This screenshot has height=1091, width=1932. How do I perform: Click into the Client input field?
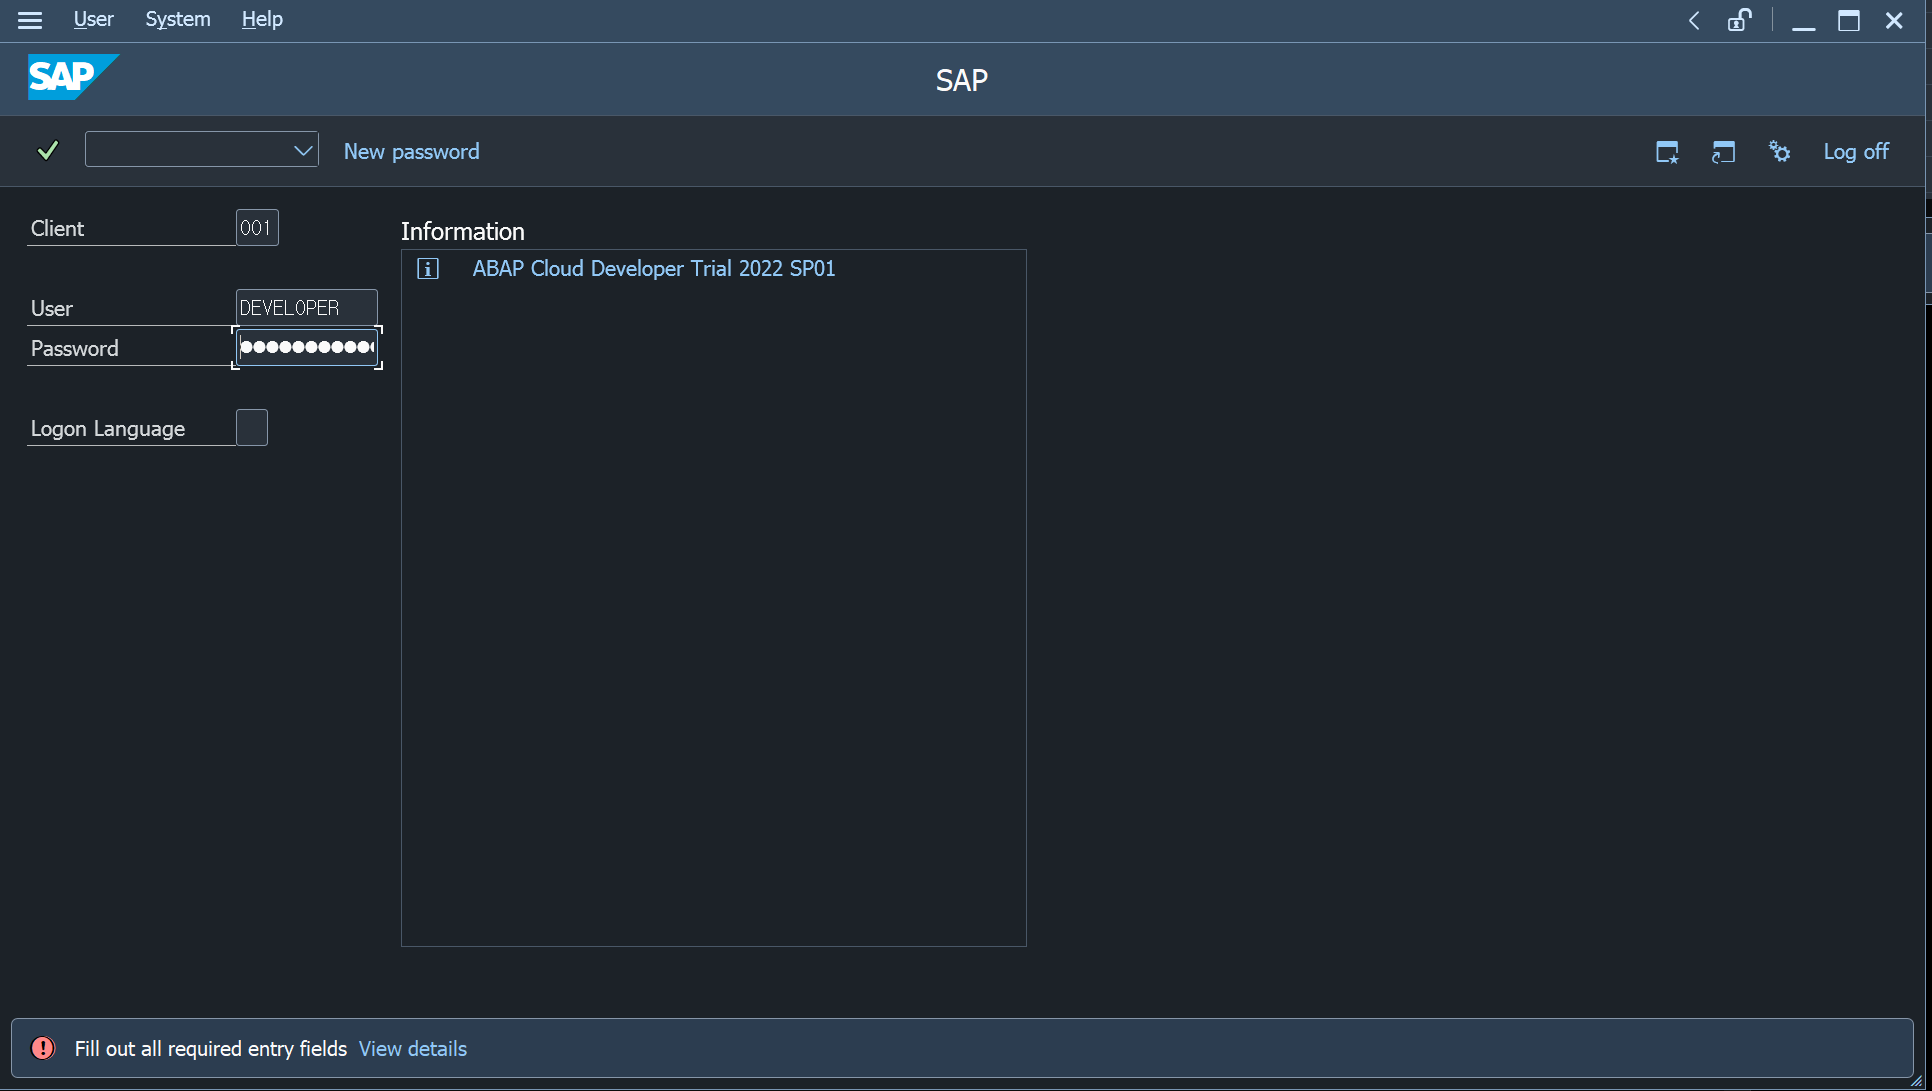point(256,228)
